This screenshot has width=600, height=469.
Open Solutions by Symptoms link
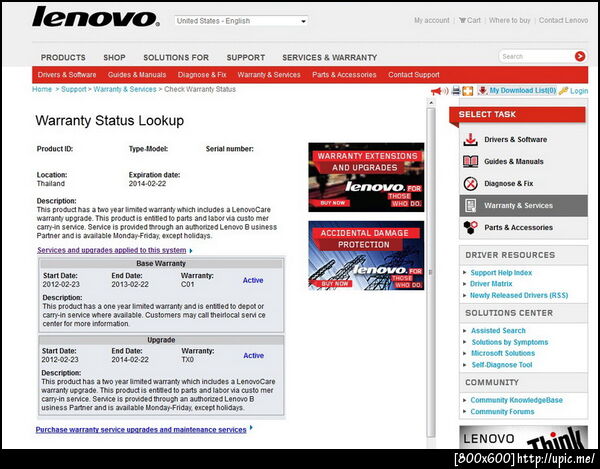click(x=510, y=342)
